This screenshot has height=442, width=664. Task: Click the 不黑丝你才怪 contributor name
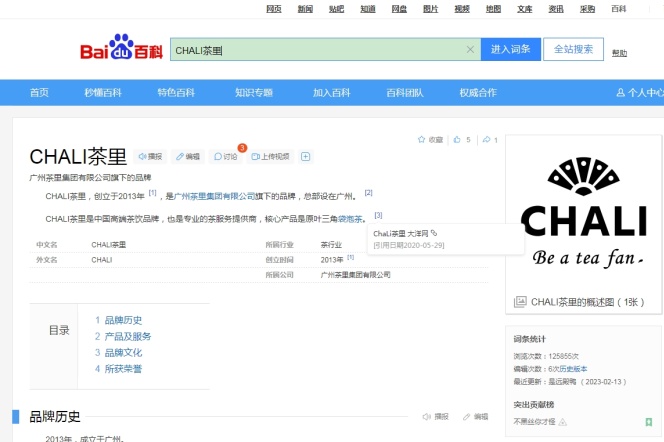[x=534, y=422]
